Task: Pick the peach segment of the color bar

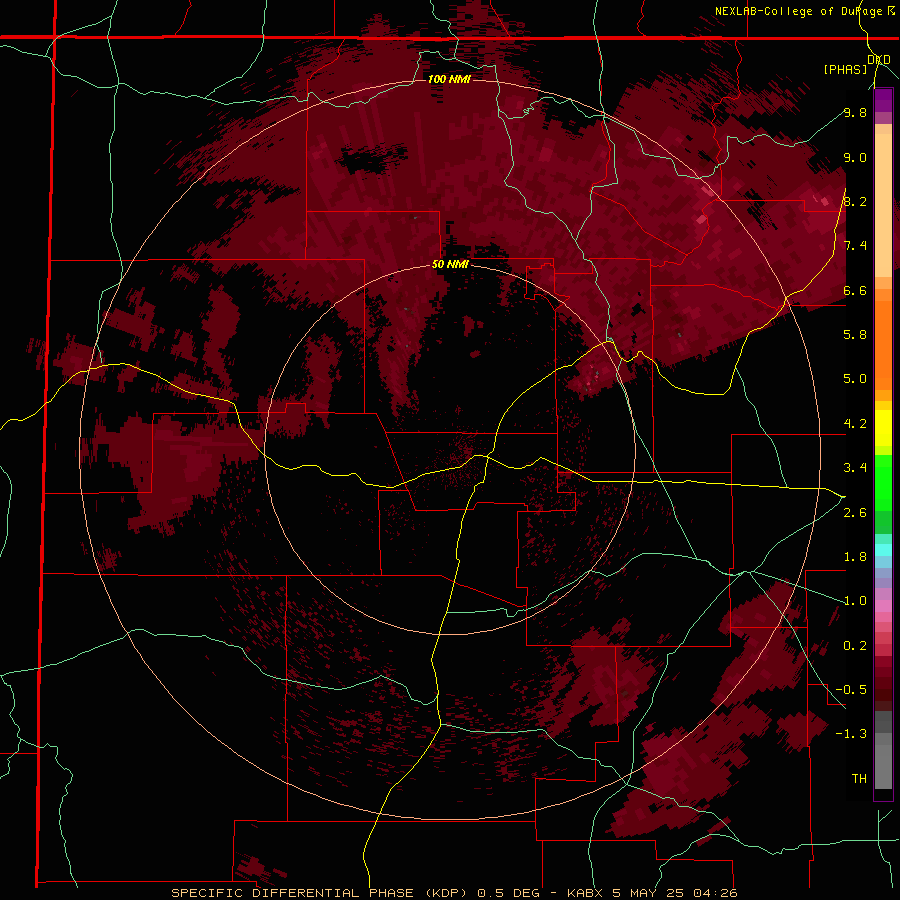Action: pos(883,205)
